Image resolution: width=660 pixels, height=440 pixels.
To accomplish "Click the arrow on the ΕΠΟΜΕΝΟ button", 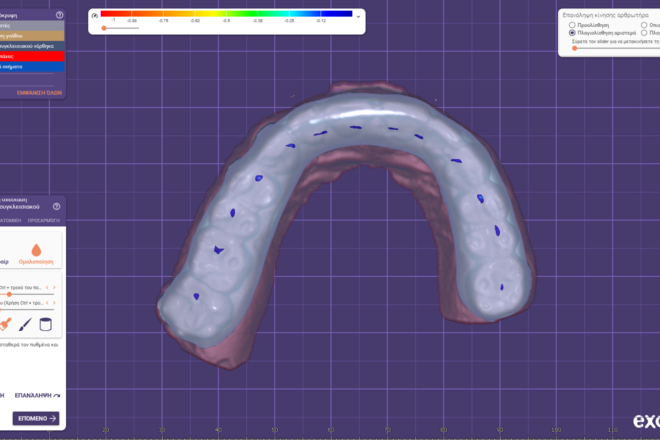I will tap(53, 418).
